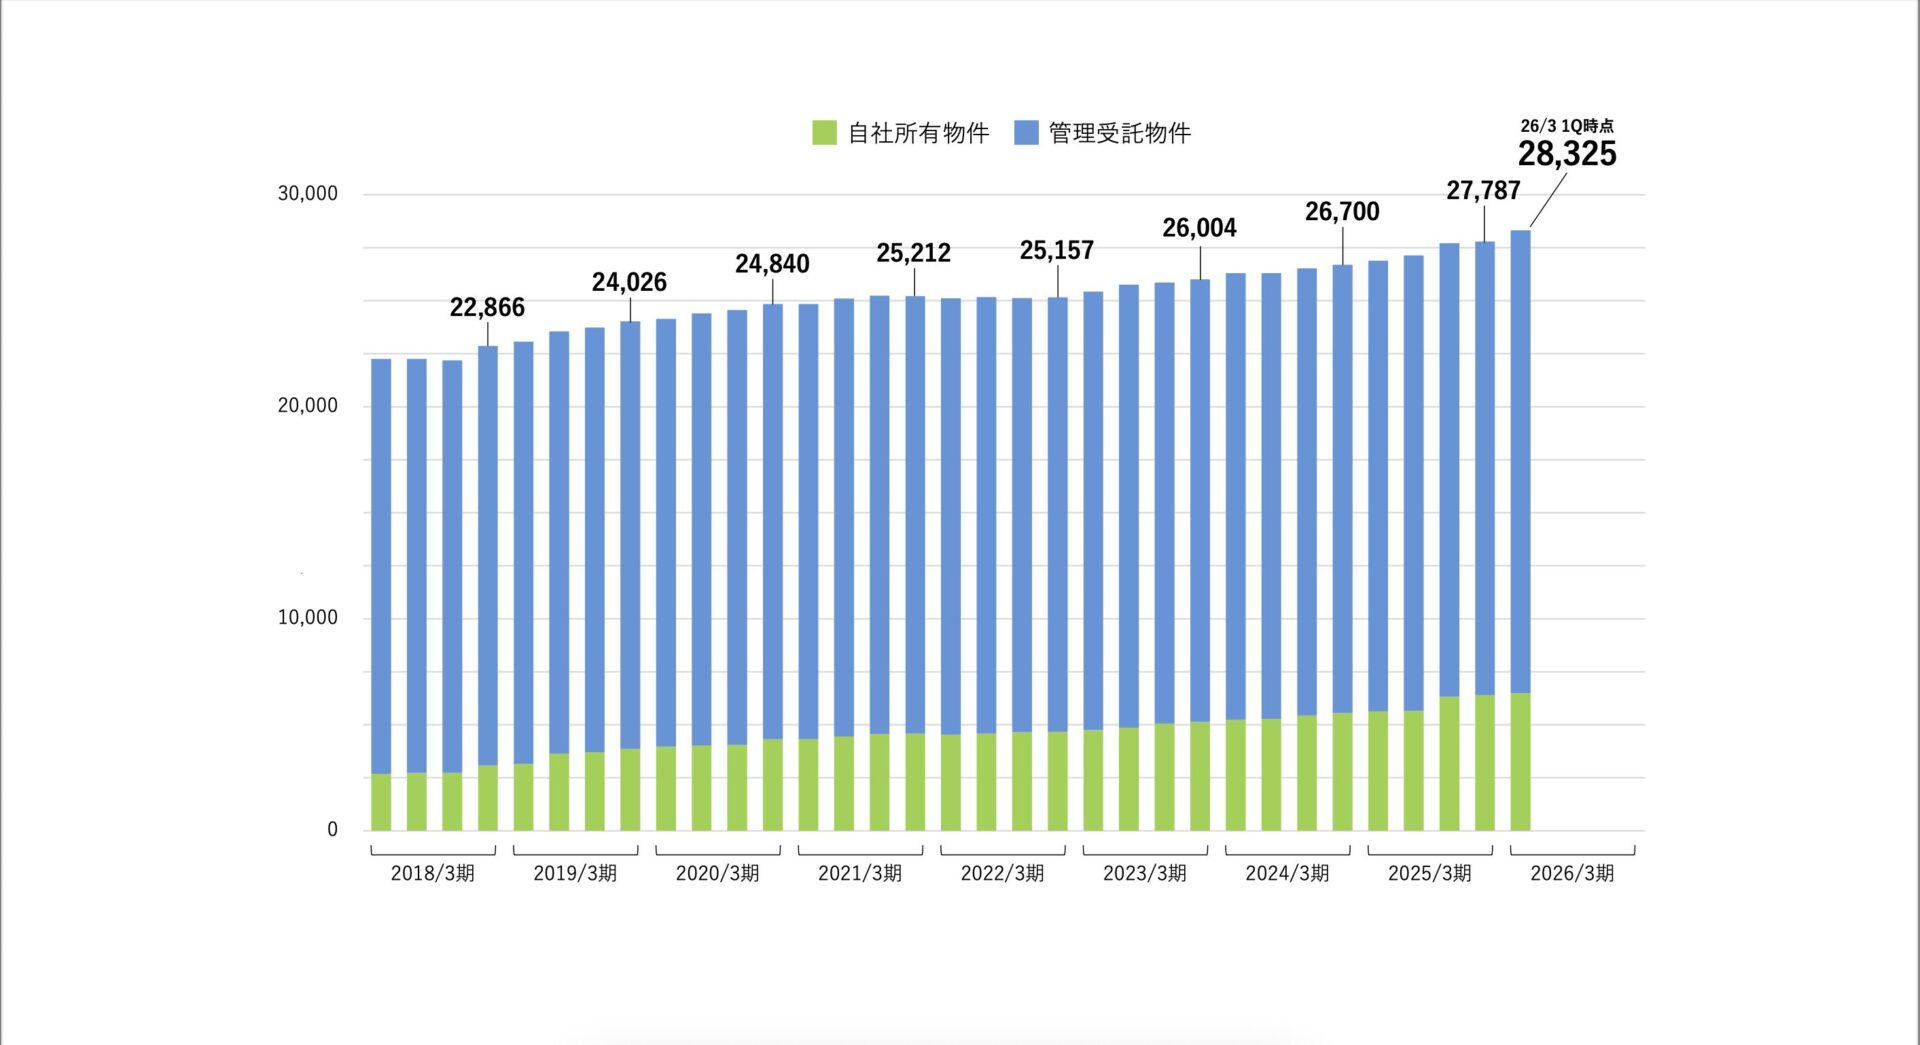This screenshot has width=1920, height=1045.
Task: Click the 22,866 data label
Action: coord(487,307)
